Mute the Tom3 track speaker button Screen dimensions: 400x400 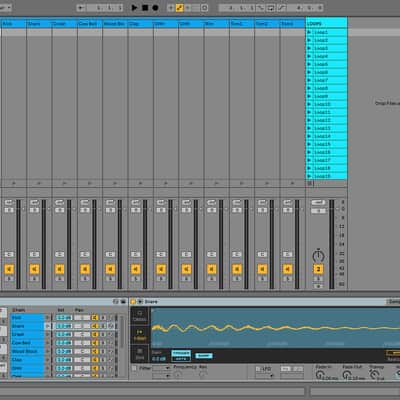pyautogui.click(x=288, y=269)
